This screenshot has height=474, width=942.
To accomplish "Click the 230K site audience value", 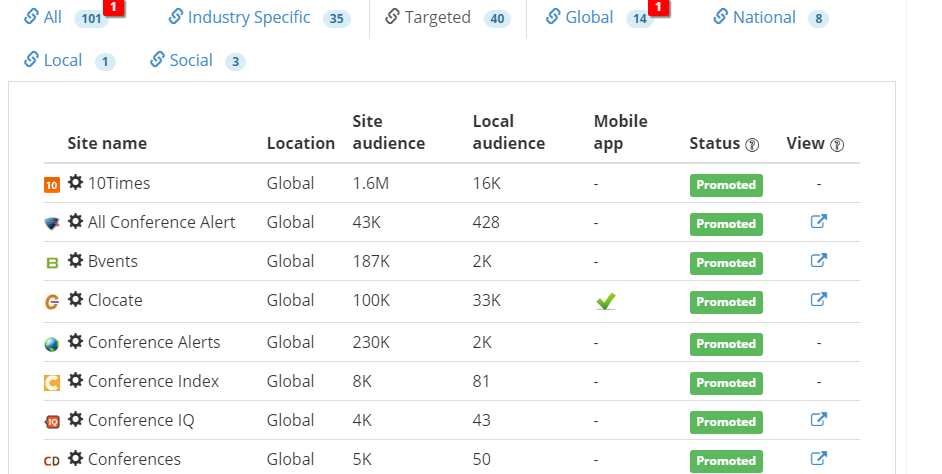I will [x=371, y=342].
